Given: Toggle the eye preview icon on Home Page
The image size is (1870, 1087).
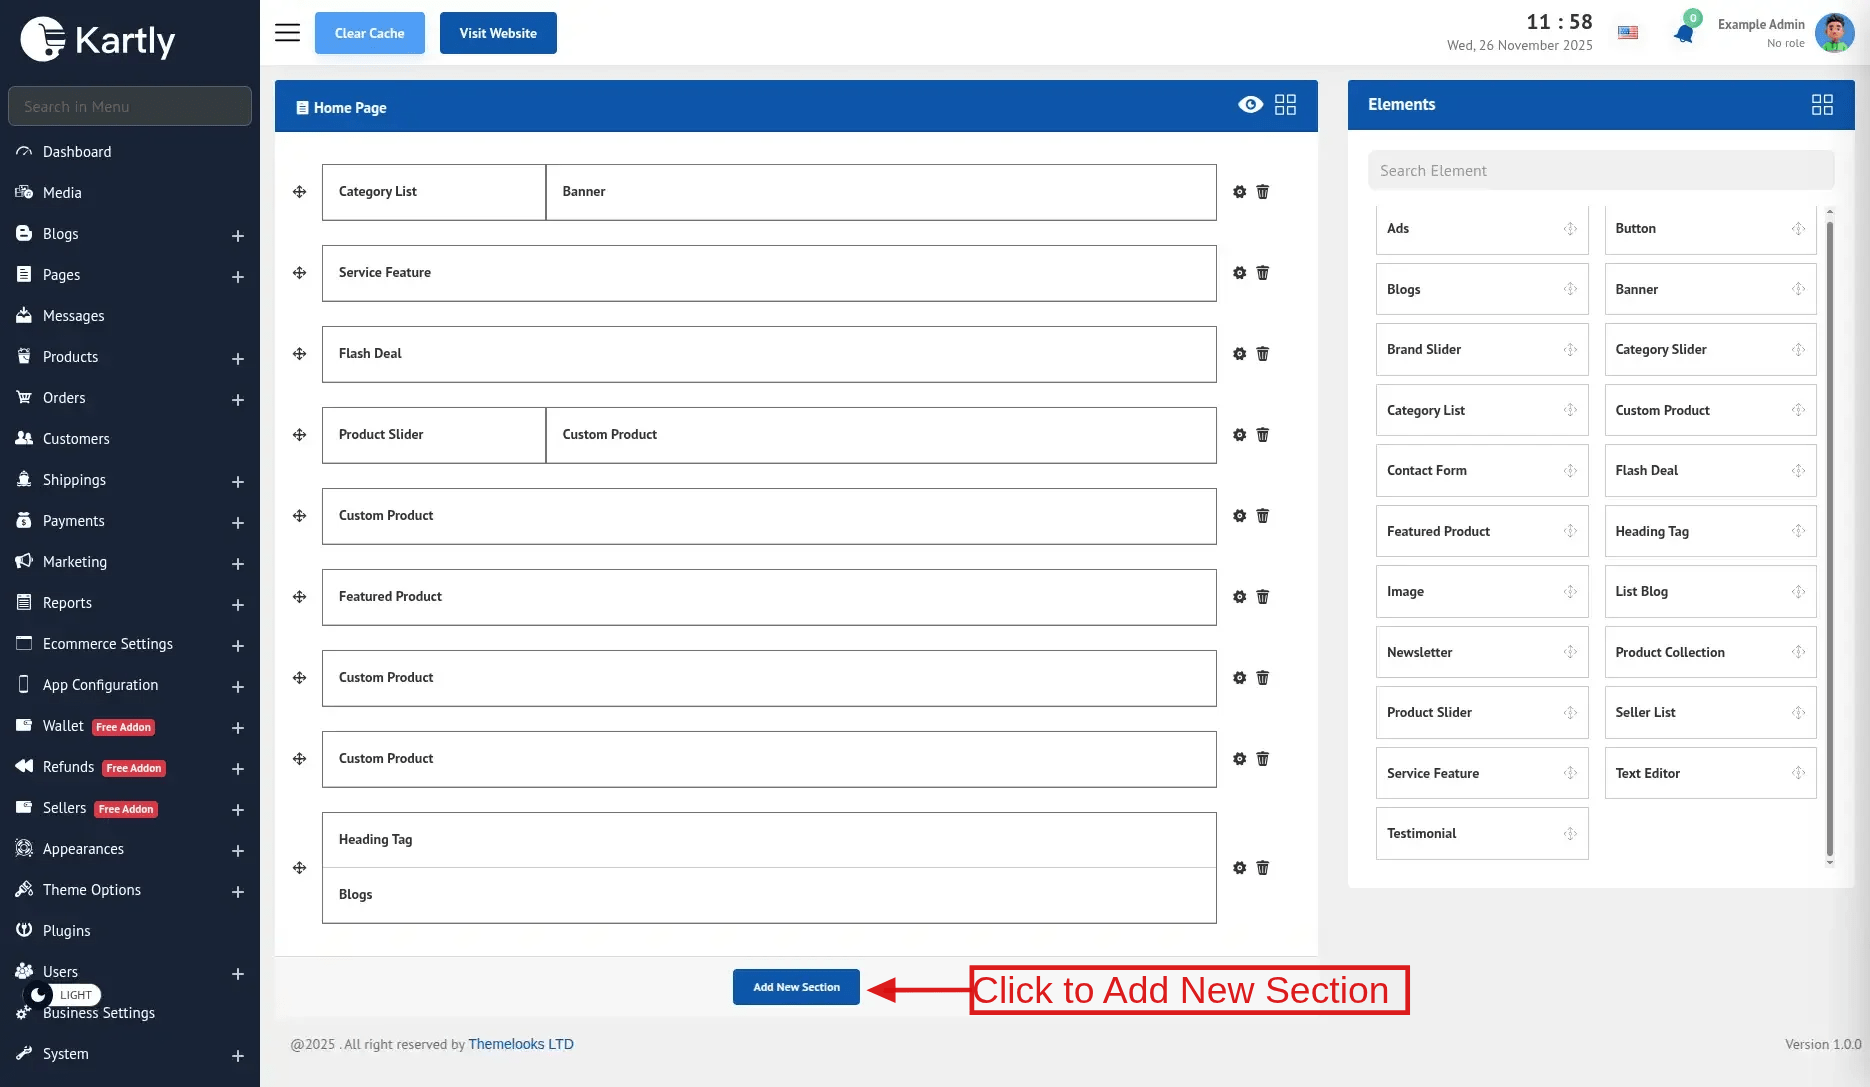Looking at the screenshot, I should tap(1250, 105).
